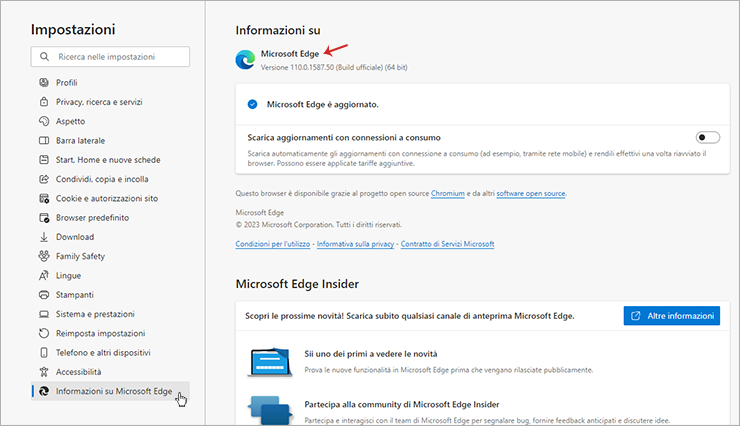Select Informazioni su Microsoft Edge entry
The width and height of the screenshot is (740, 426).
pos(110,391)
